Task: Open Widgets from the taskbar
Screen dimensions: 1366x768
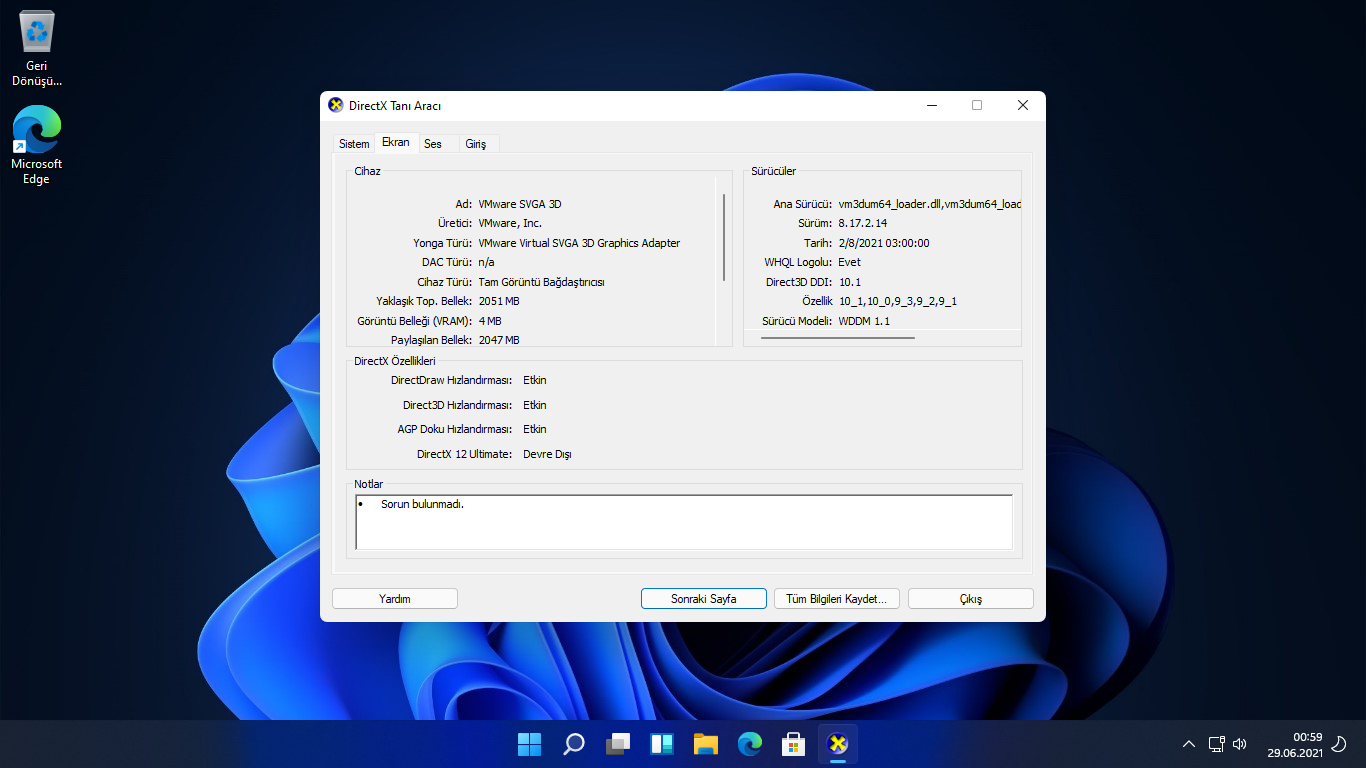Action: 662,744
